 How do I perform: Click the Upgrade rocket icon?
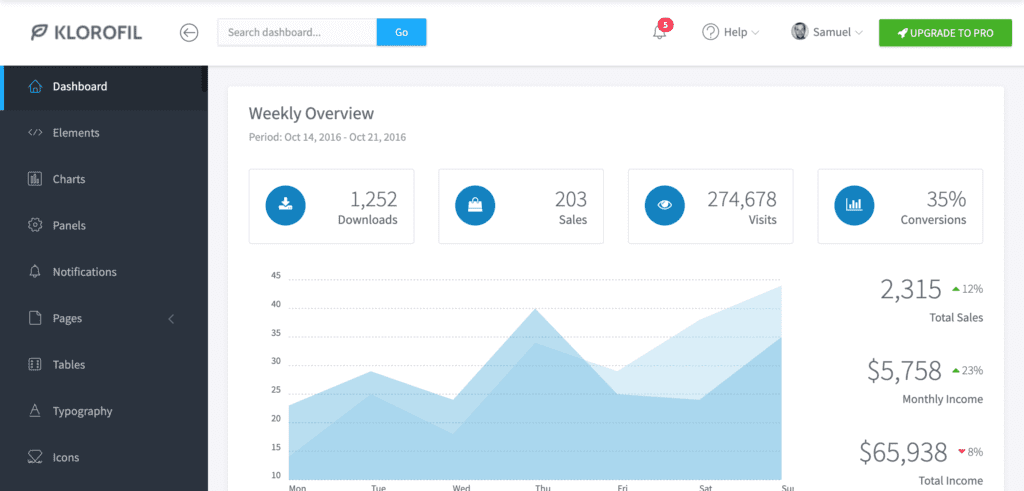(x=903, y=33)
